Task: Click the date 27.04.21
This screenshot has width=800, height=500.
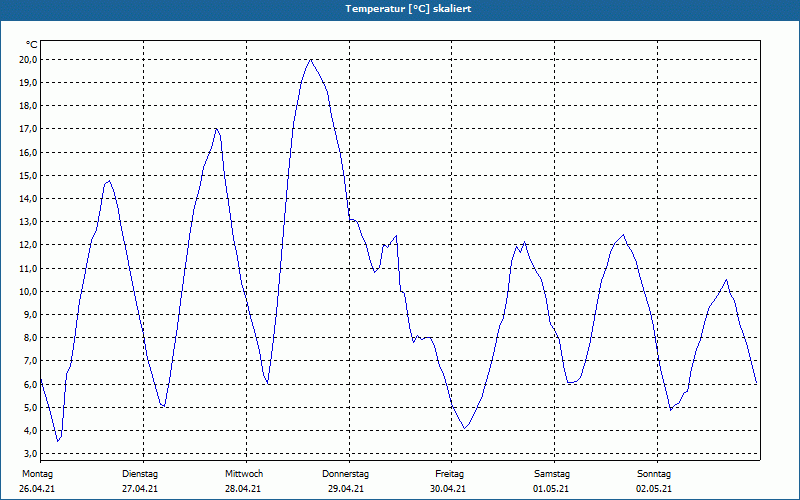Action: click(140, 489)
